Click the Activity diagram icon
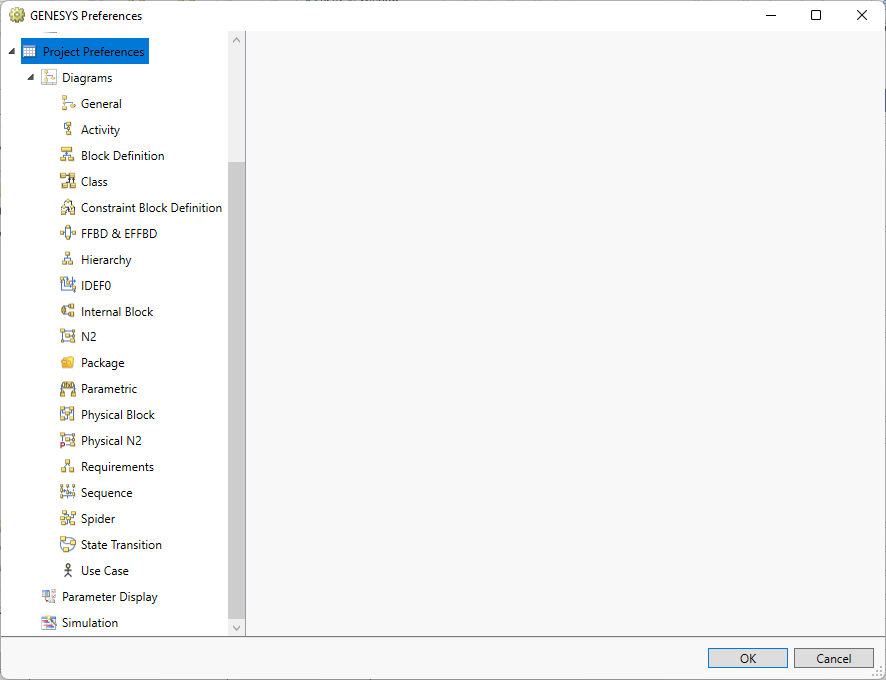 [68, 130]
